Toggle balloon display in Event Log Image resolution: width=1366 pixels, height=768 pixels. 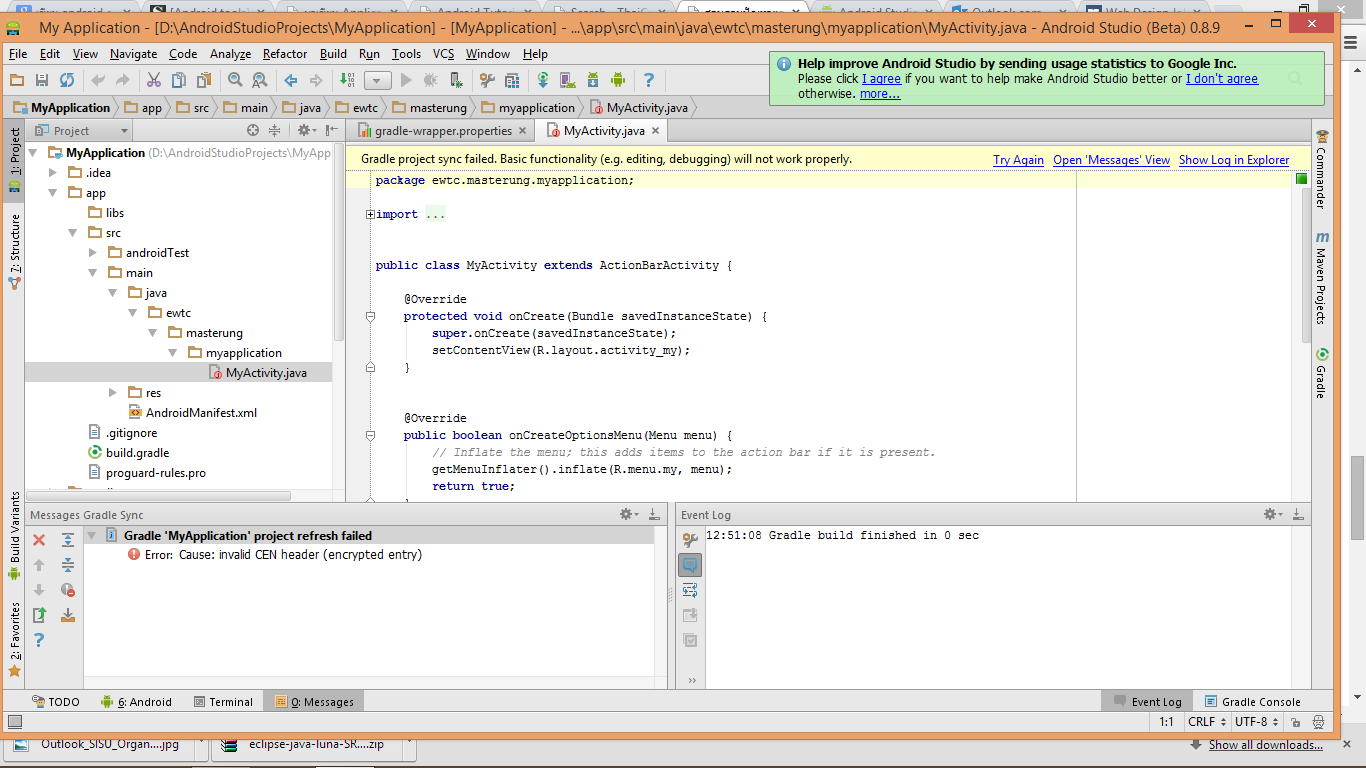(x=690, y=565)
